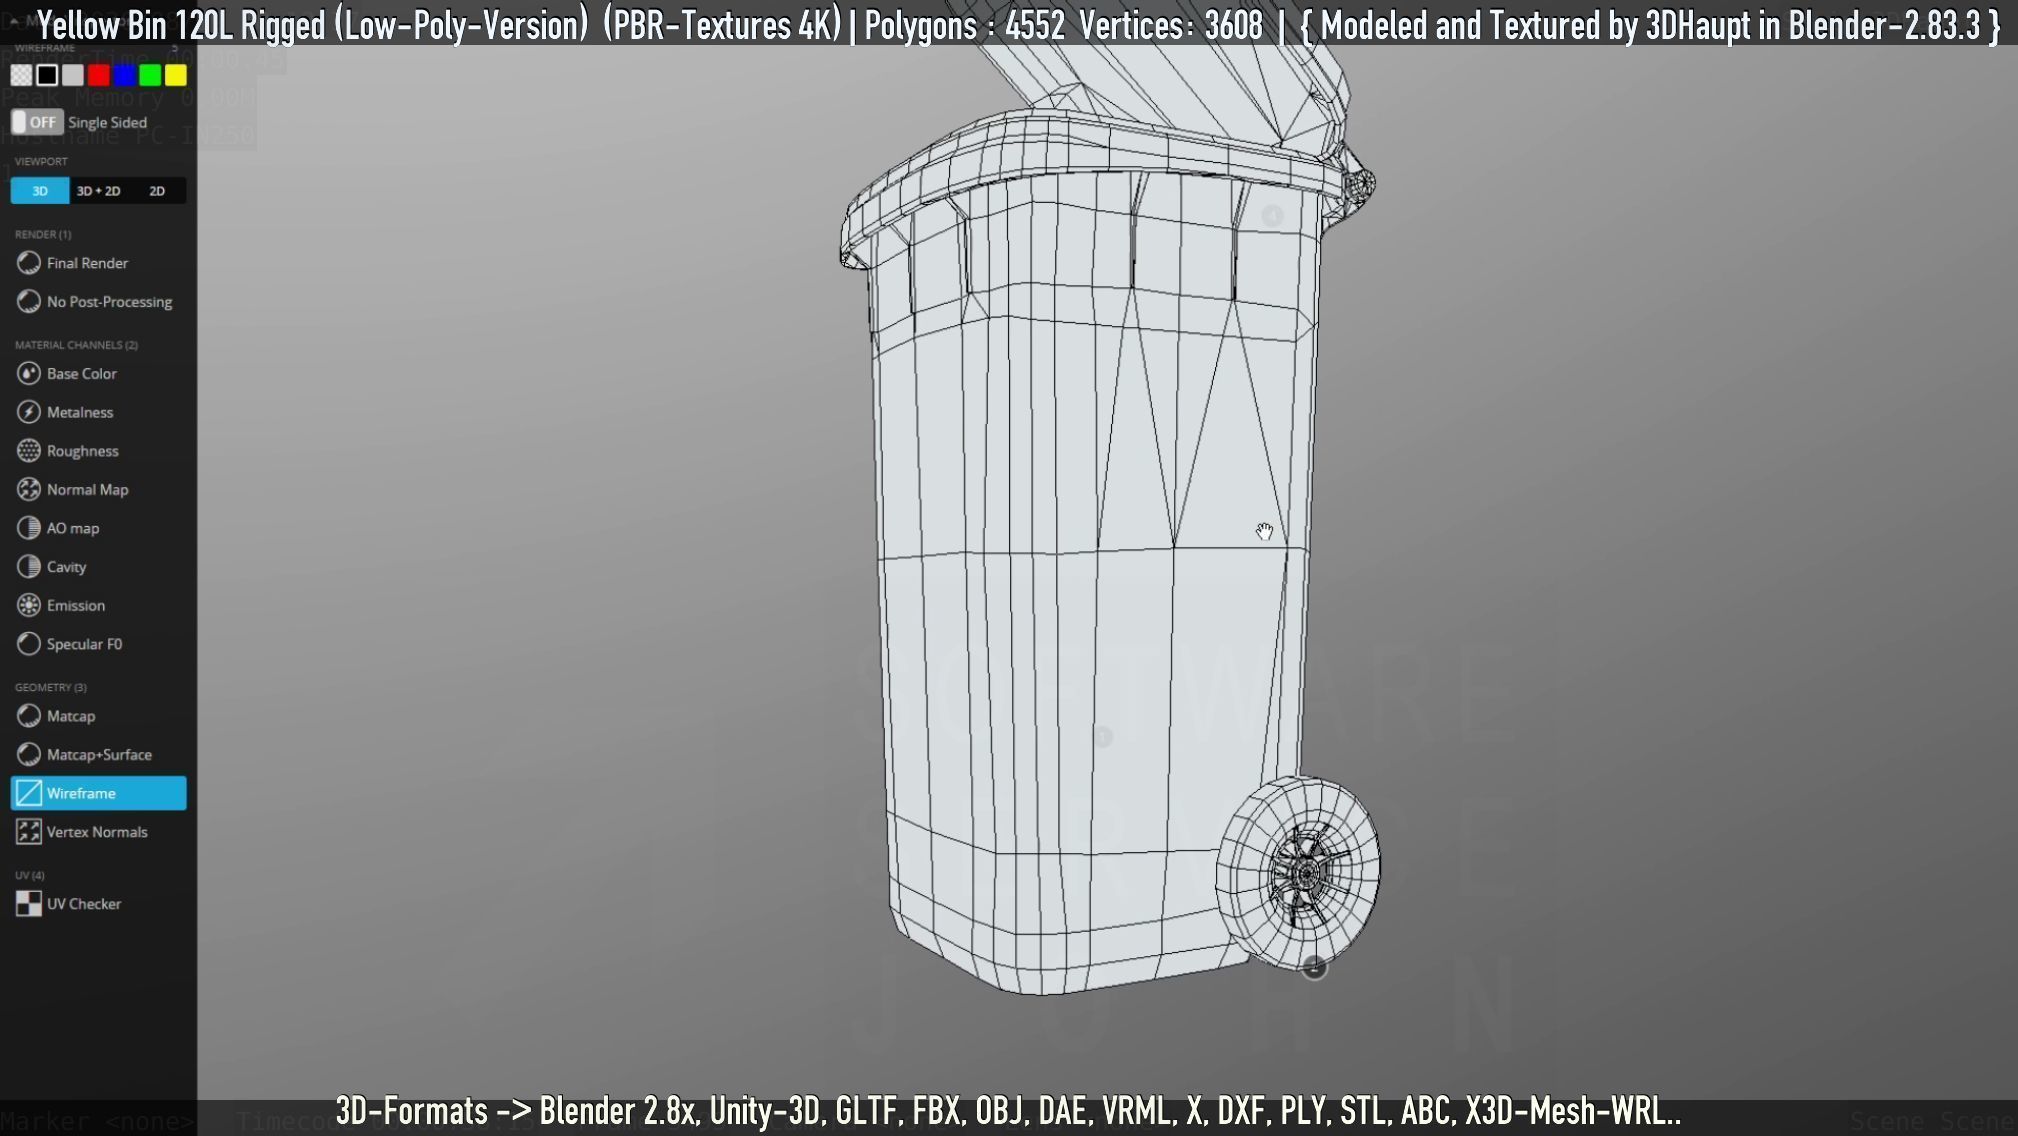The width and height of the screenshot is (2018, 1136).
Task: Set wireframe color to green
Action: [150, 75]
